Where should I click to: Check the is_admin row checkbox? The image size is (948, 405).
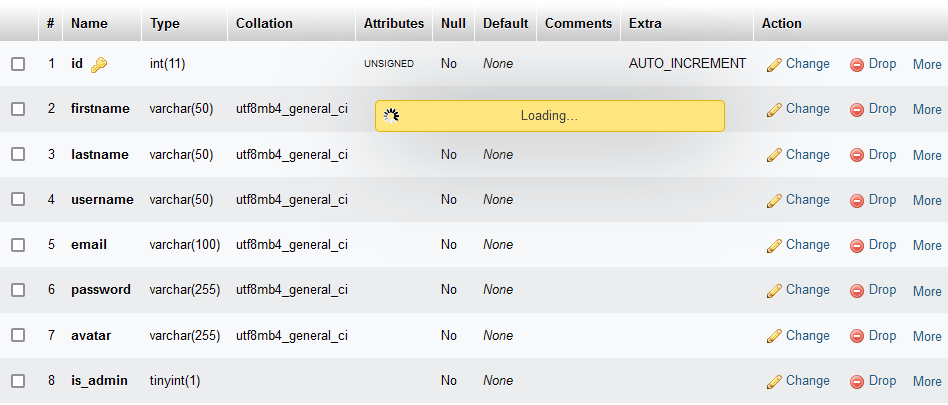coord(18,381)
